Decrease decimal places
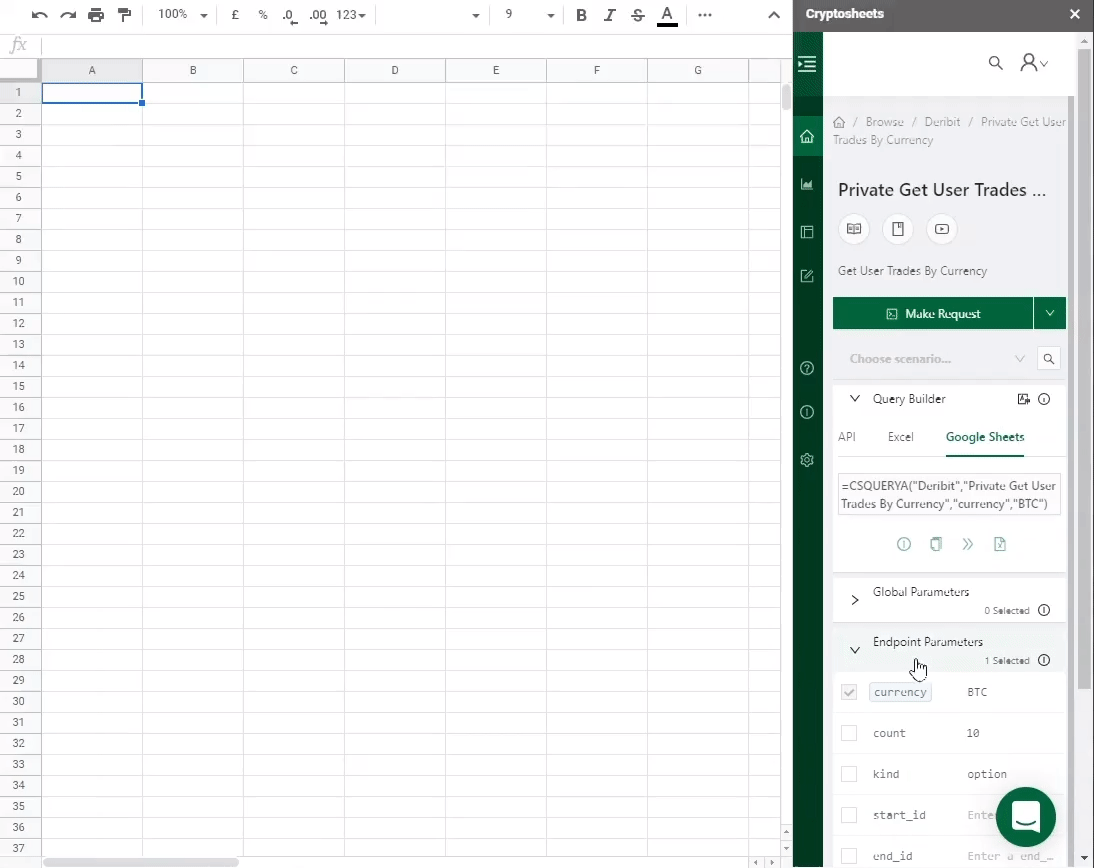This screenshot has height=868, width=1094. point(290,15)
